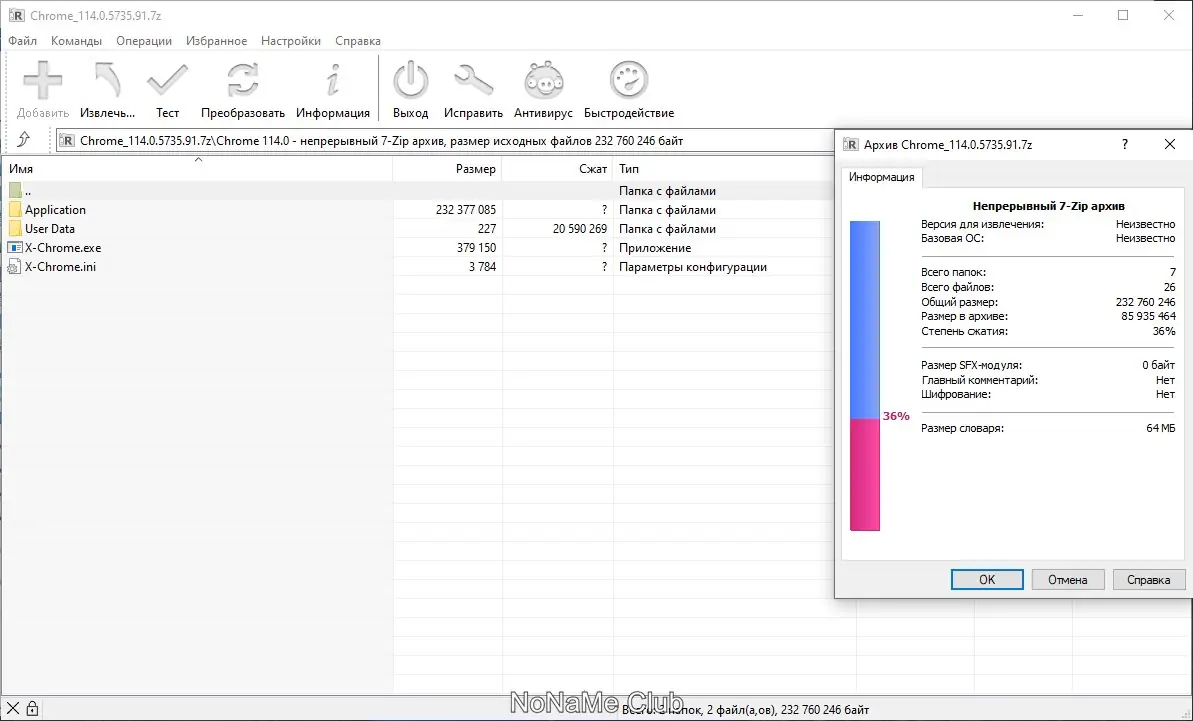Run archive test via Тест icon
This screenshot has height=721, width=1193.
[x=167, y=80]
